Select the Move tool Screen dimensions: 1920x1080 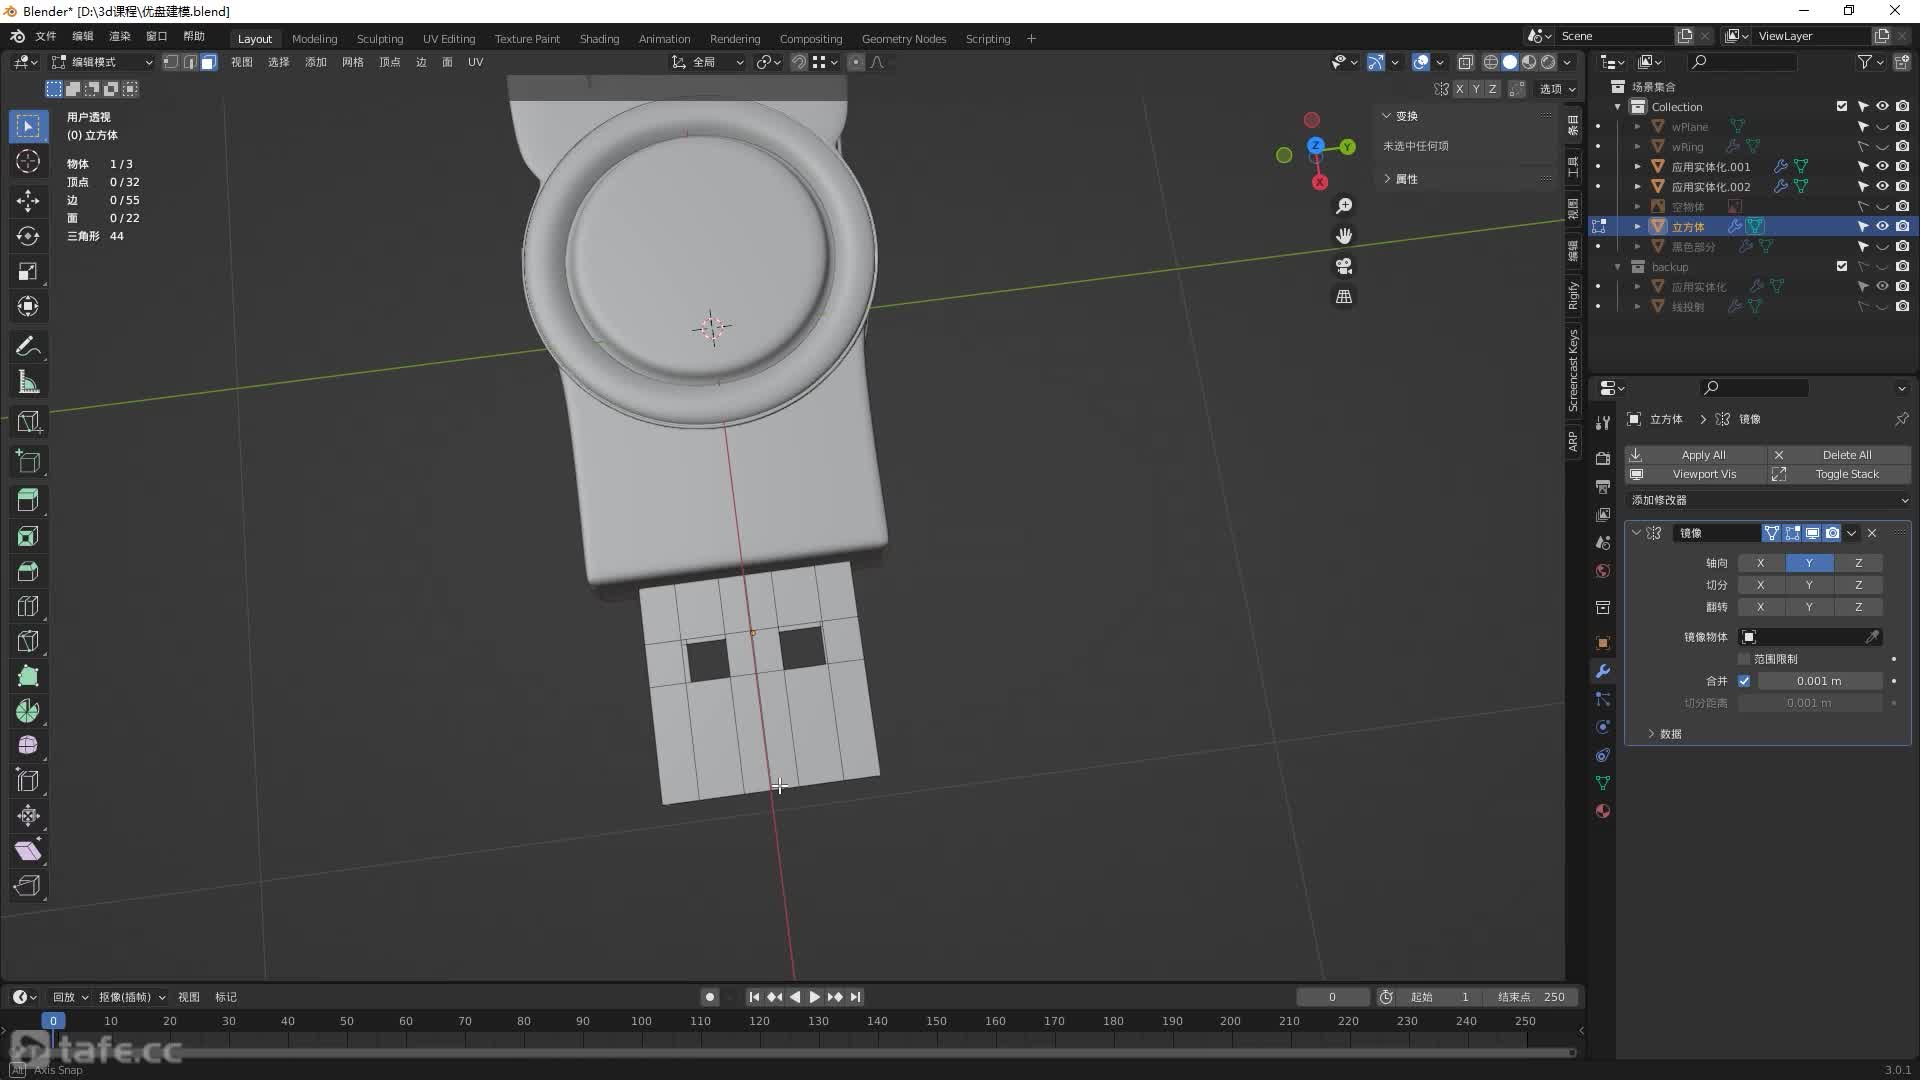pos(28,201)
